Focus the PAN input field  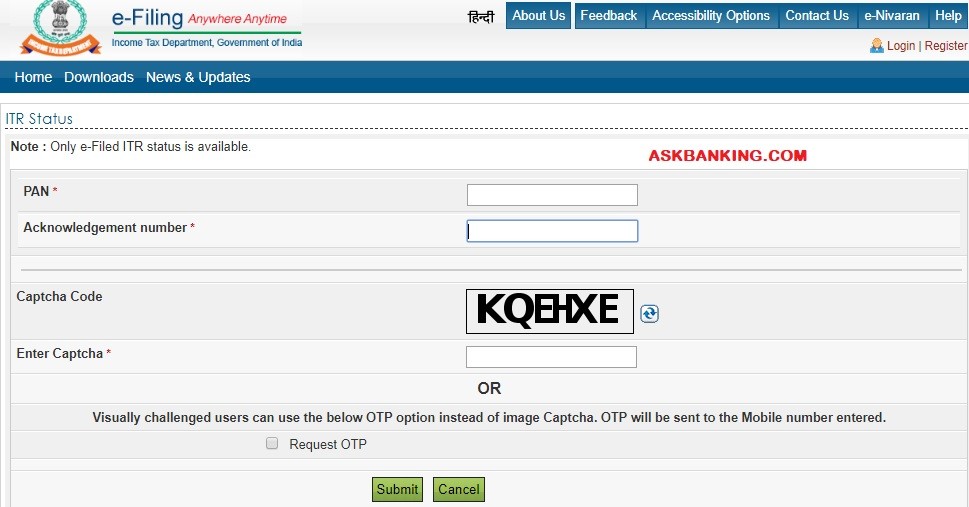[x=552, y=195]
